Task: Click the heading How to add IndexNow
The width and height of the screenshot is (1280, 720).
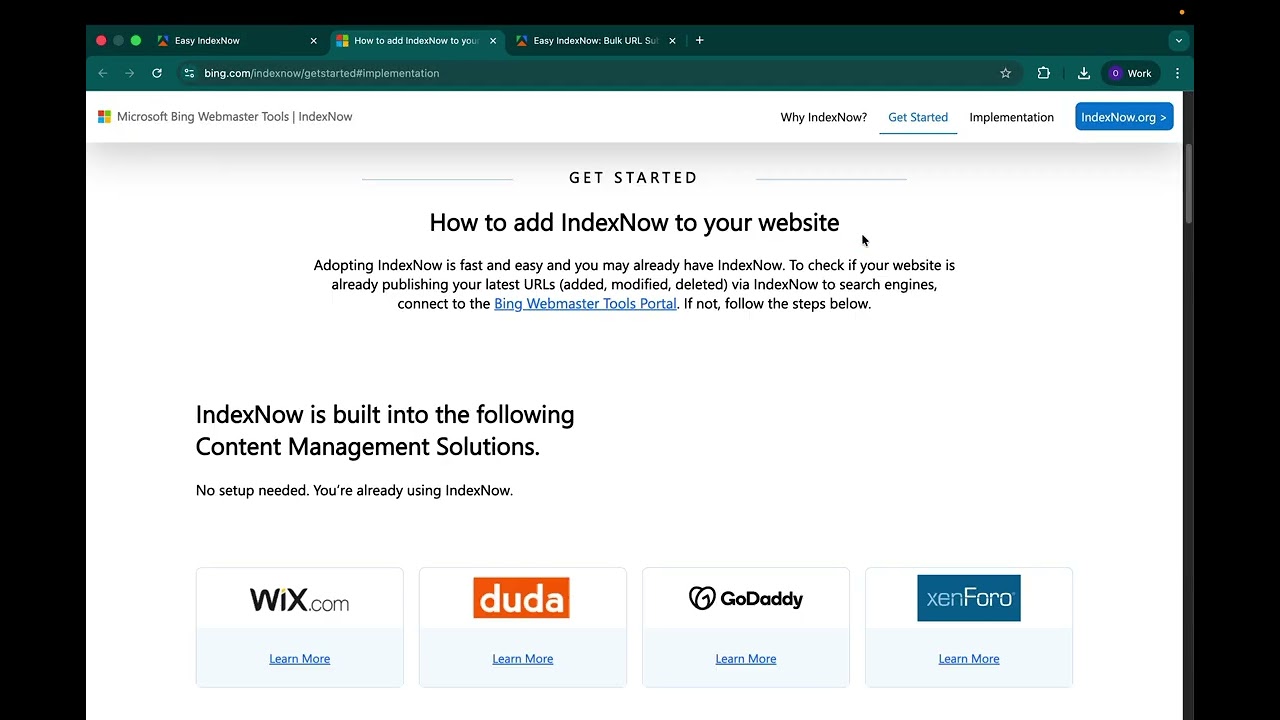Action: click(634, 223)
